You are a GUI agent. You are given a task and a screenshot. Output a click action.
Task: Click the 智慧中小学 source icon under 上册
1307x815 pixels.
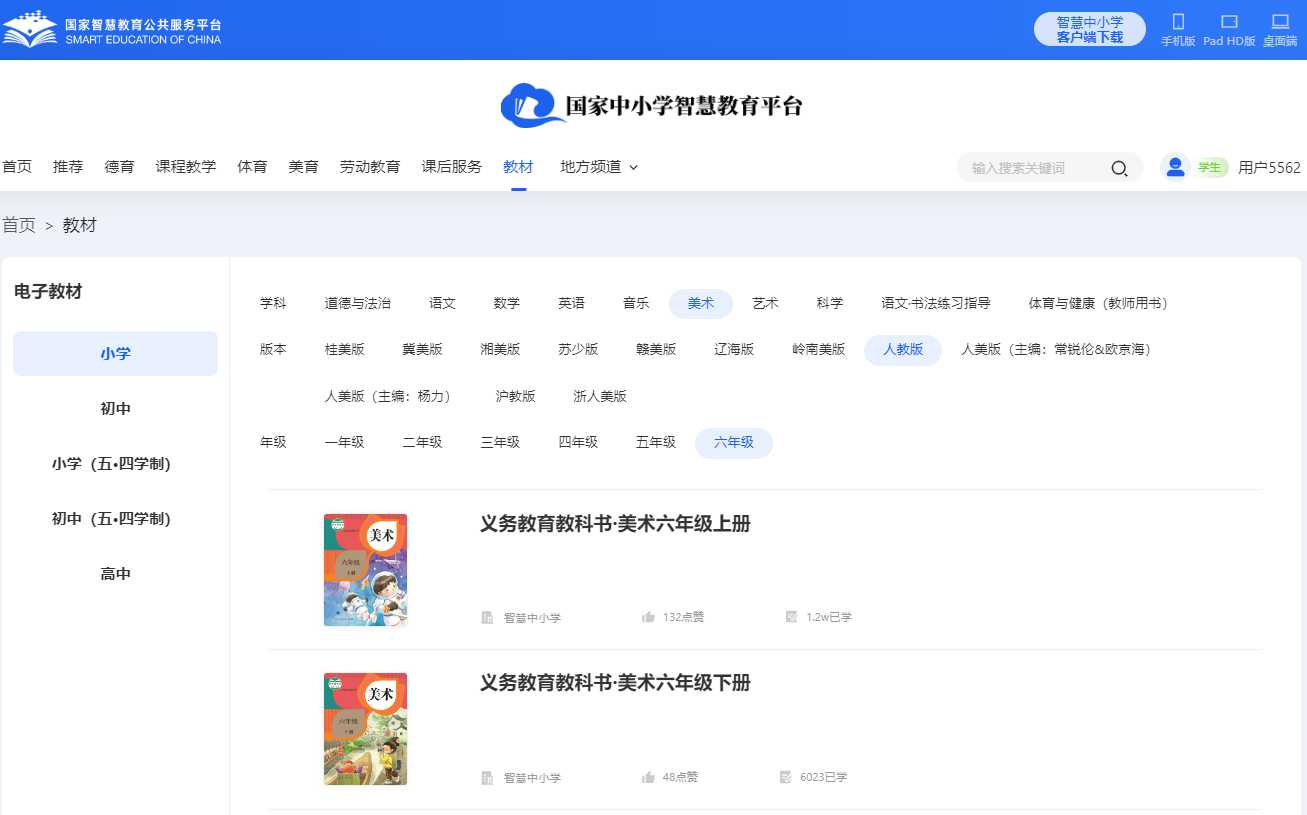pyautogui.click(x=487, y=617)
